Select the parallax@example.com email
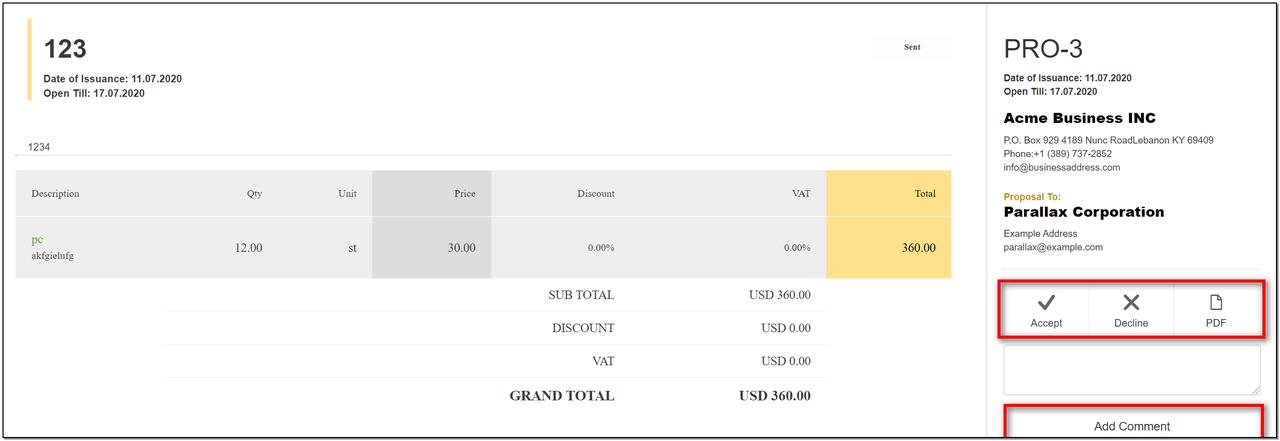 tap(1053, 247)
